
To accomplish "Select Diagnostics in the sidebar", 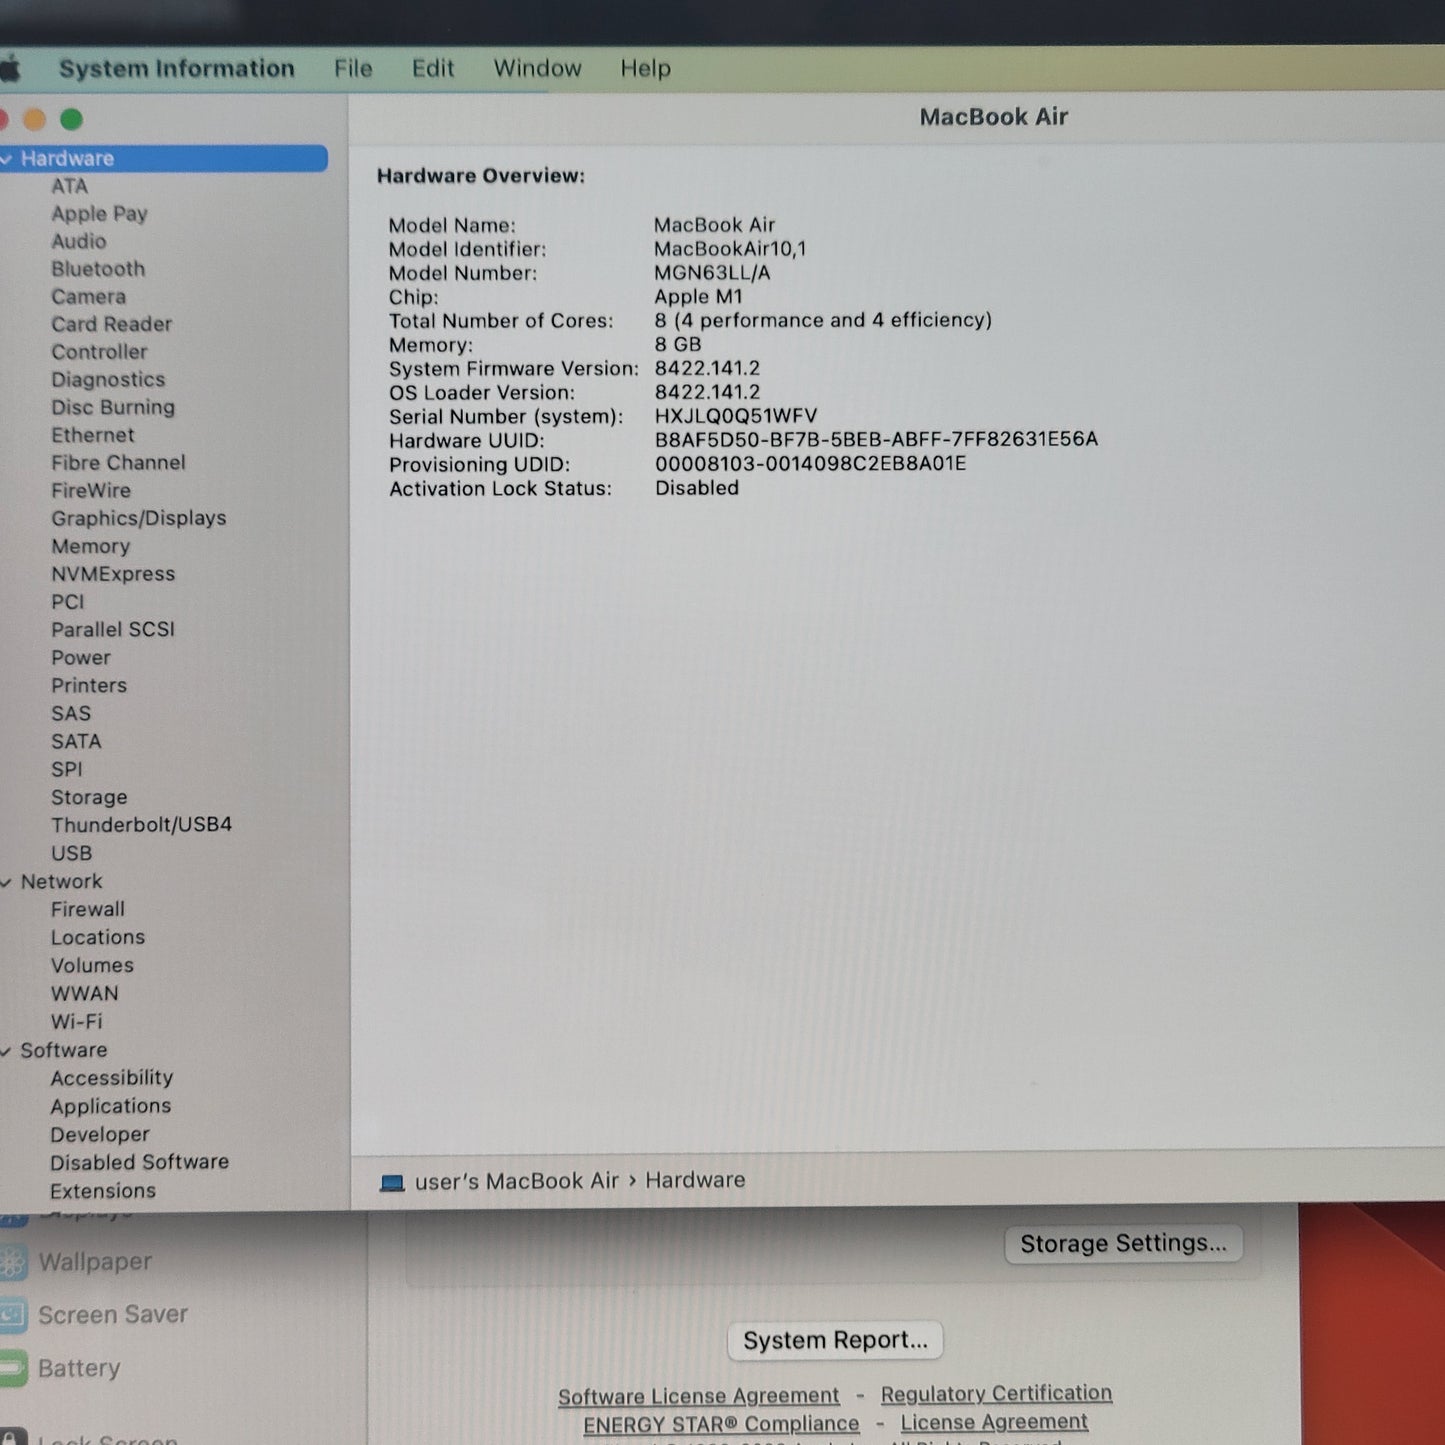I will (x=108, y=380).
